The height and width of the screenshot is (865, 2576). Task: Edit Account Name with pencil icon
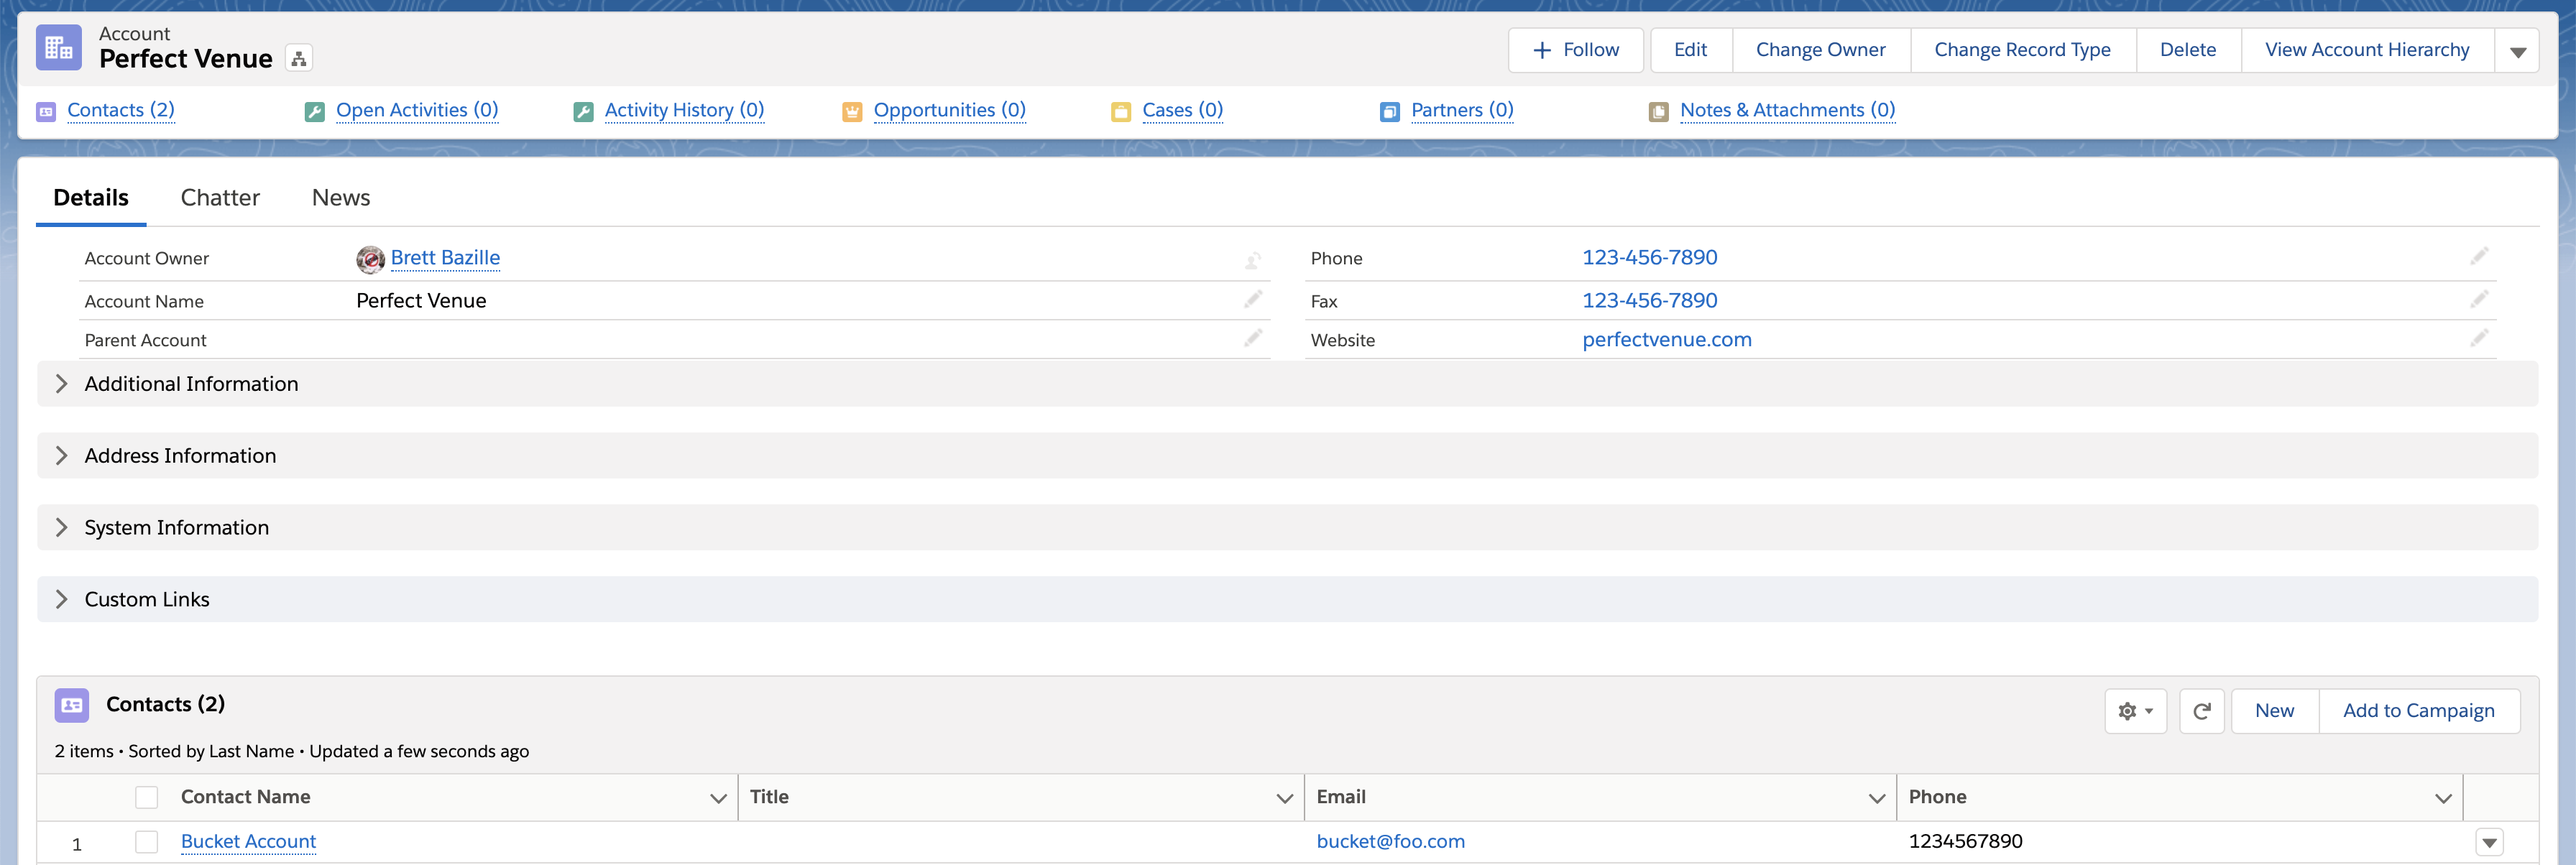(1253, 299)
